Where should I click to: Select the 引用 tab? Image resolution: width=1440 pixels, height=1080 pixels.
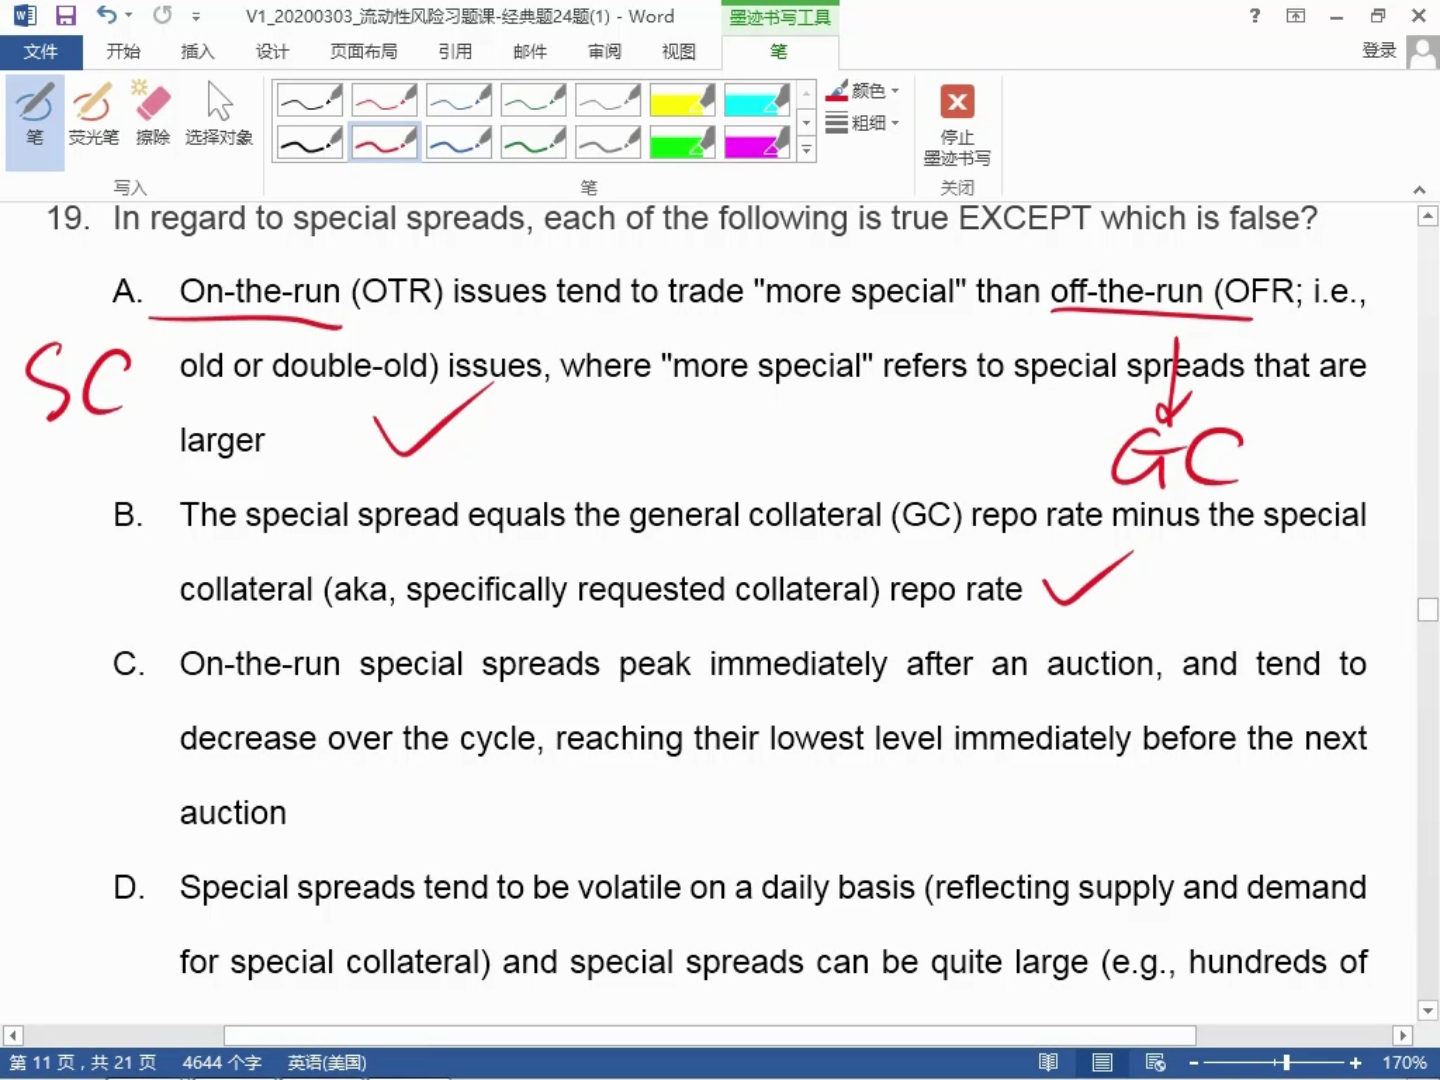455,52
